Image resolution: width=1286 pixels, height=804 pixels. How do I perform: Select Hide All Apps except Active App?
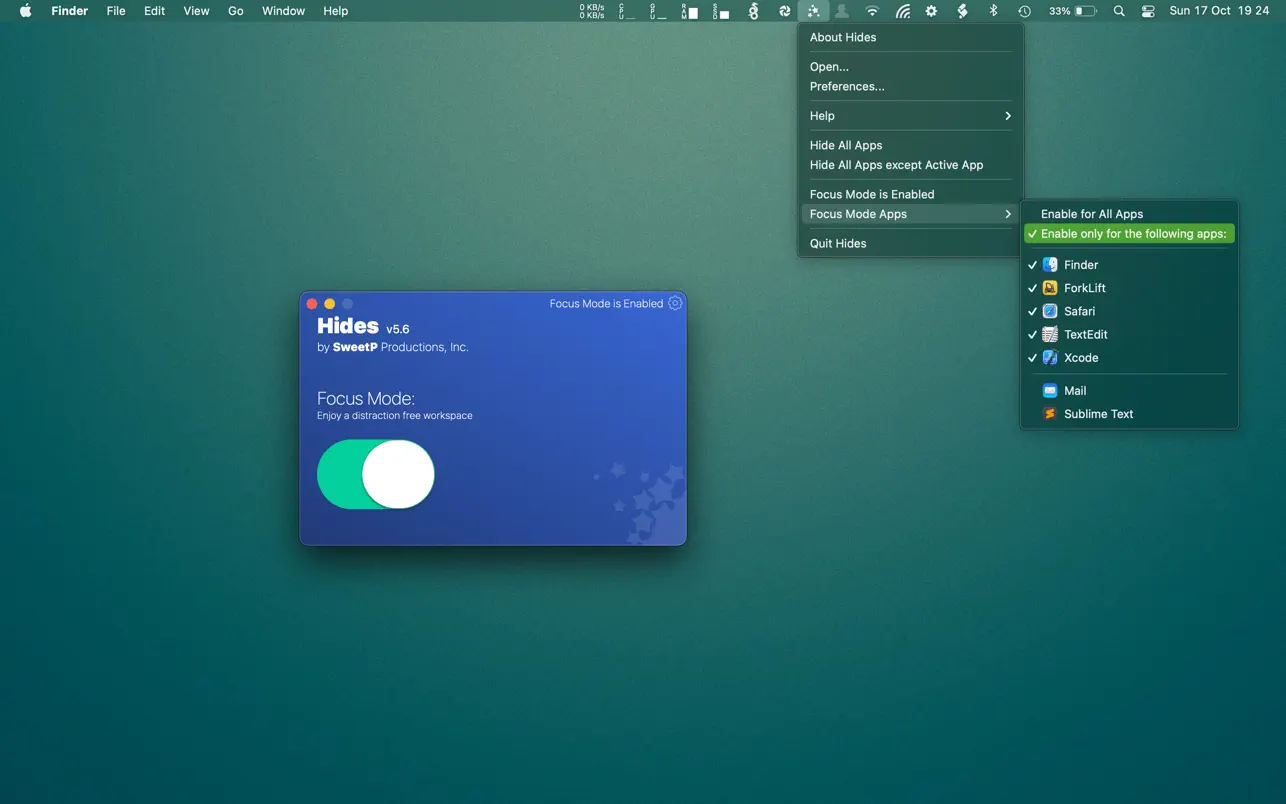(896, 165)
